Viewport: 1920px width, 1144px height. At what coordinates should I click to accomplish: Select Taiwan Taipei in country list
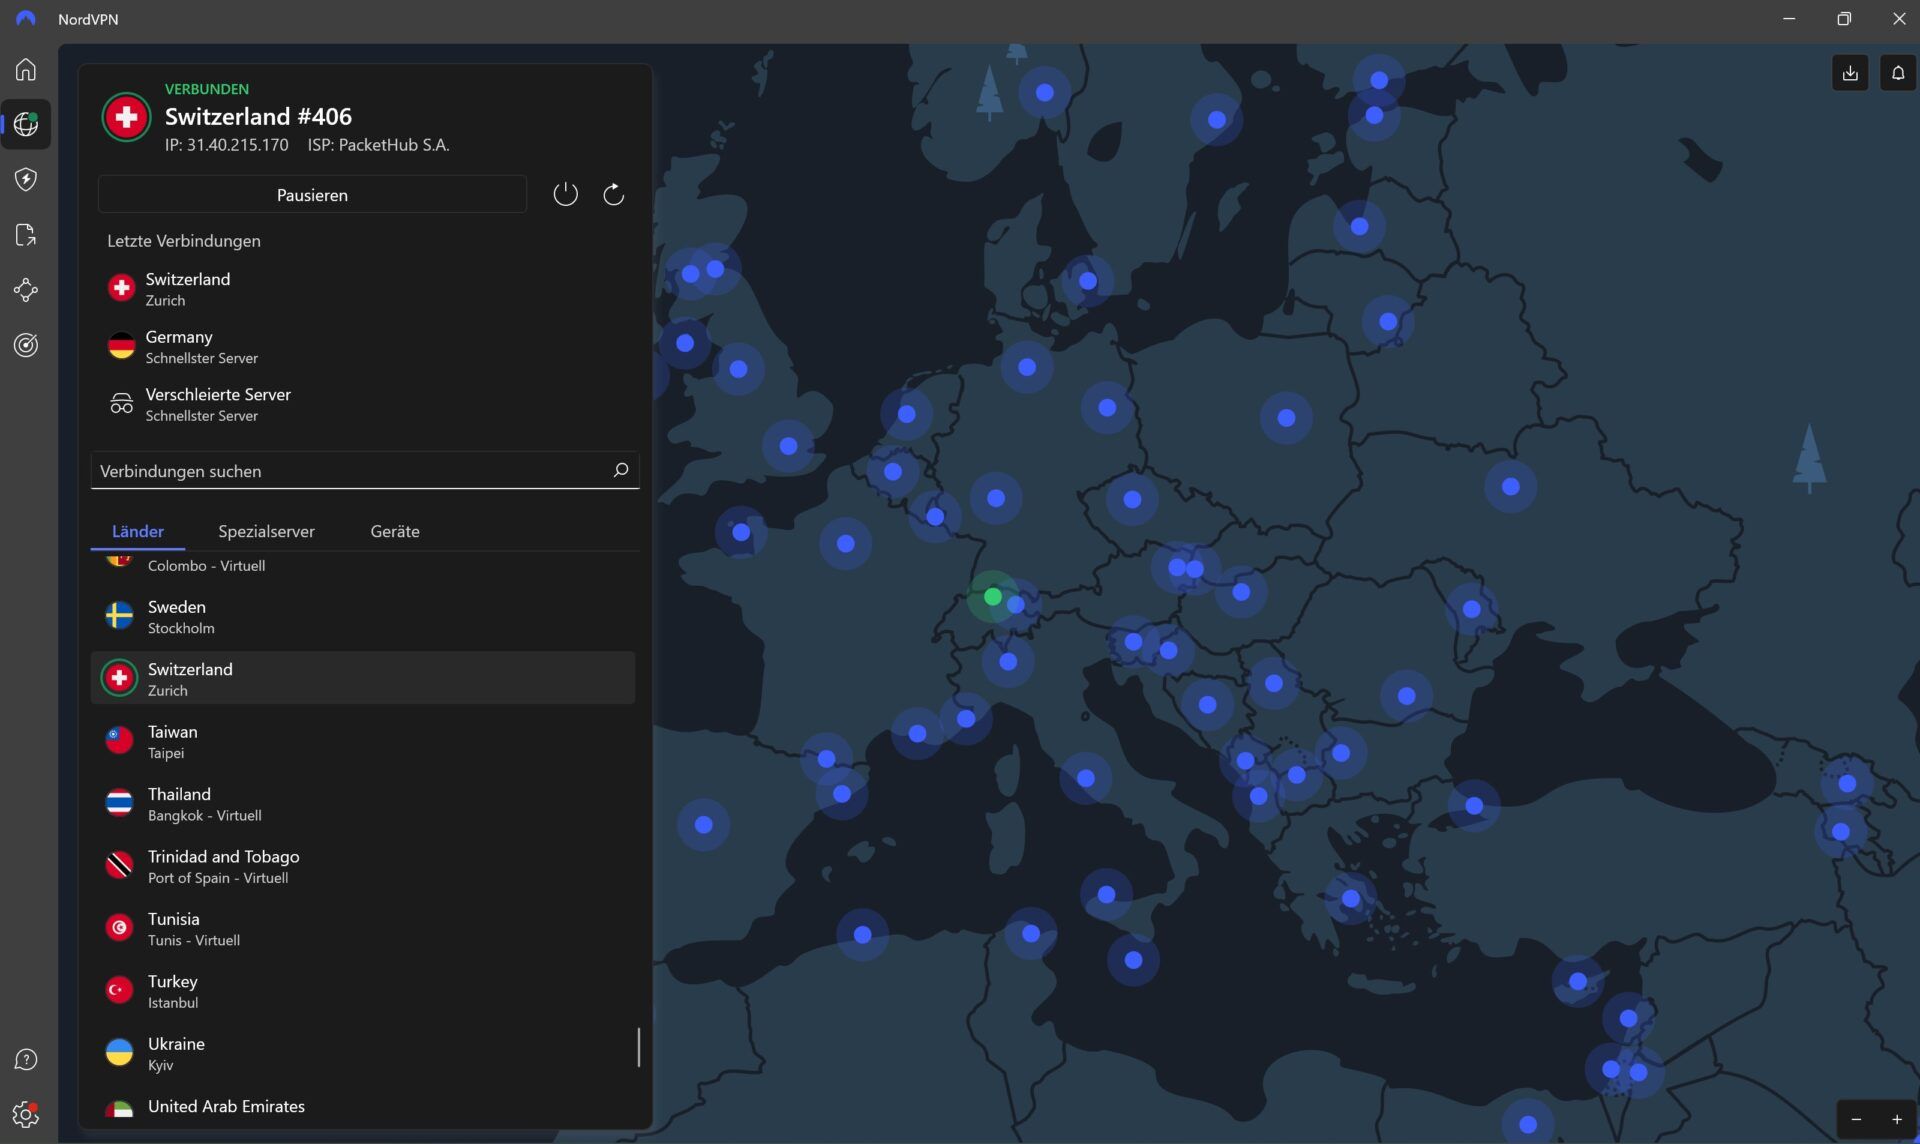[x=363, y=741]
